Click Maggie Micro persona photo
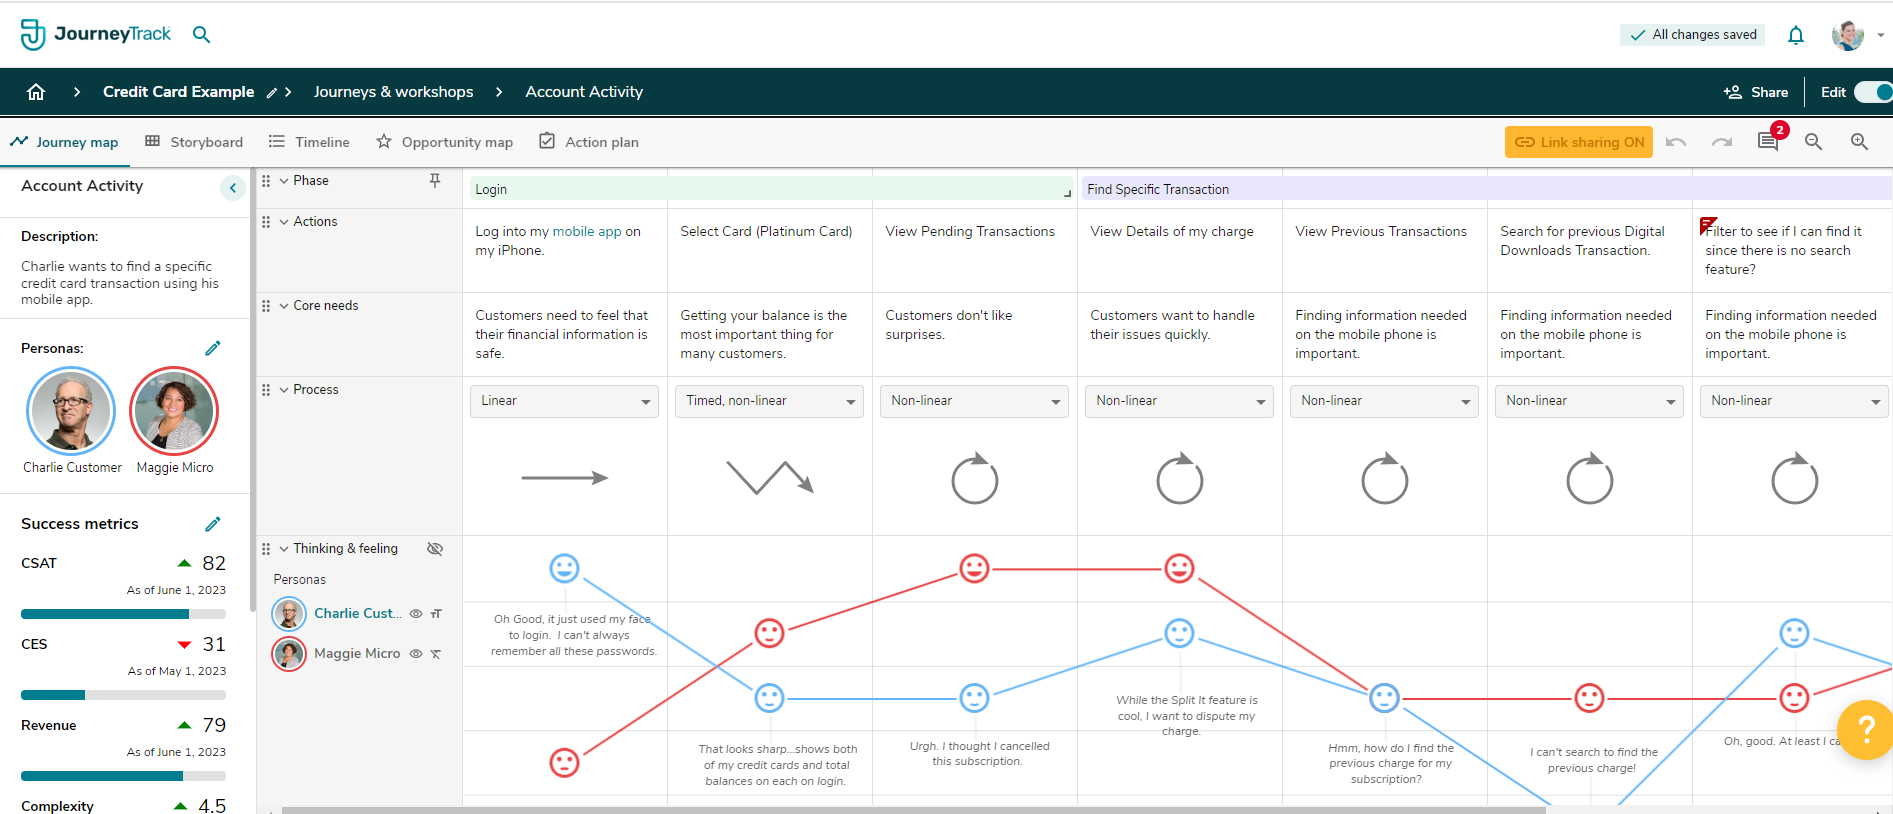 tap(174, 411)
